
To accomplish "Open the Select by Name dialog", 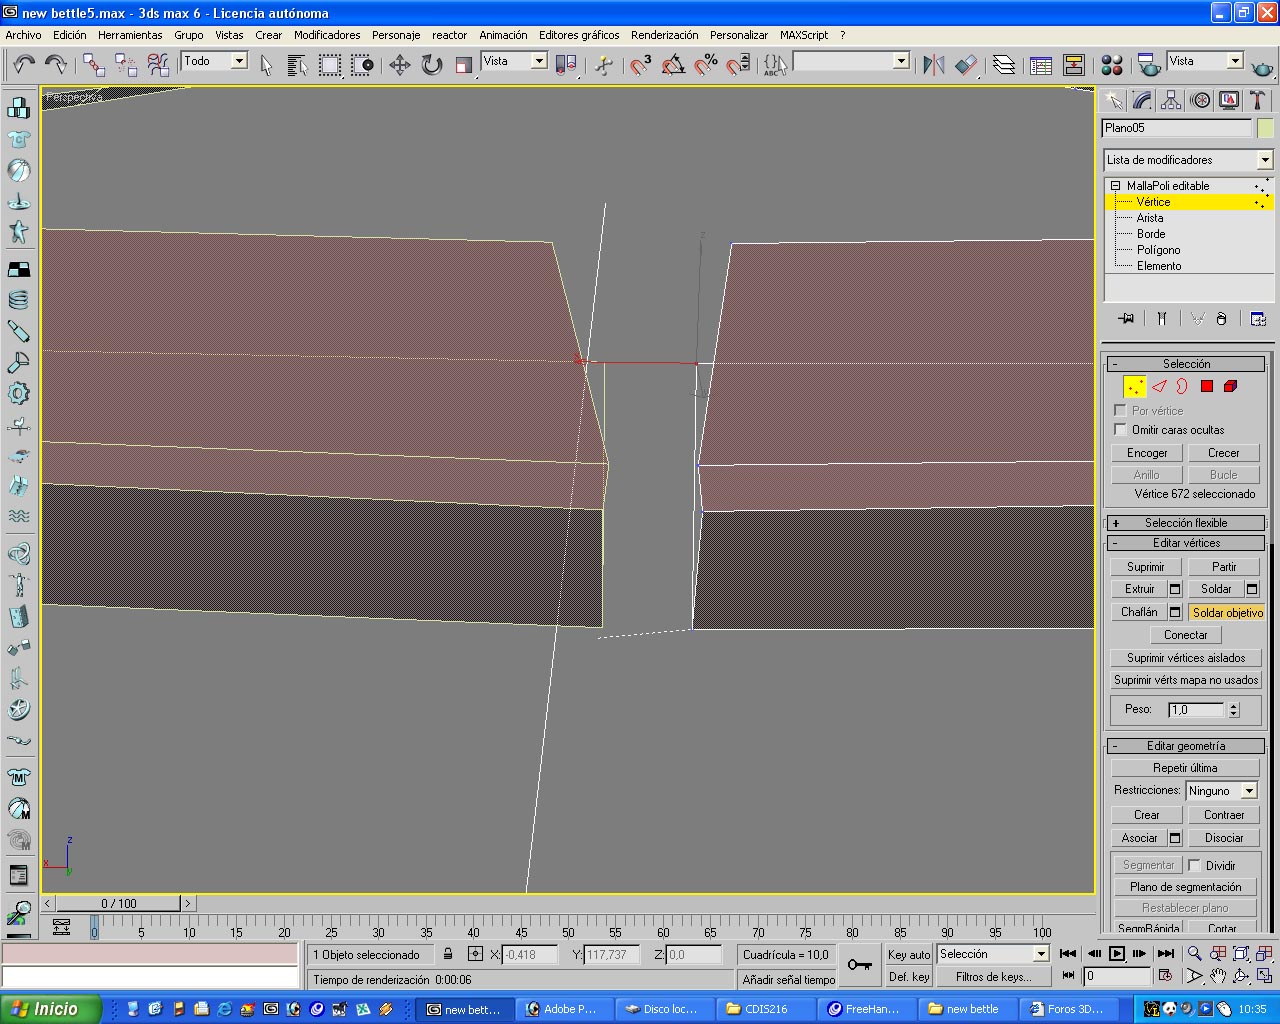I will (x=297, y=65).
